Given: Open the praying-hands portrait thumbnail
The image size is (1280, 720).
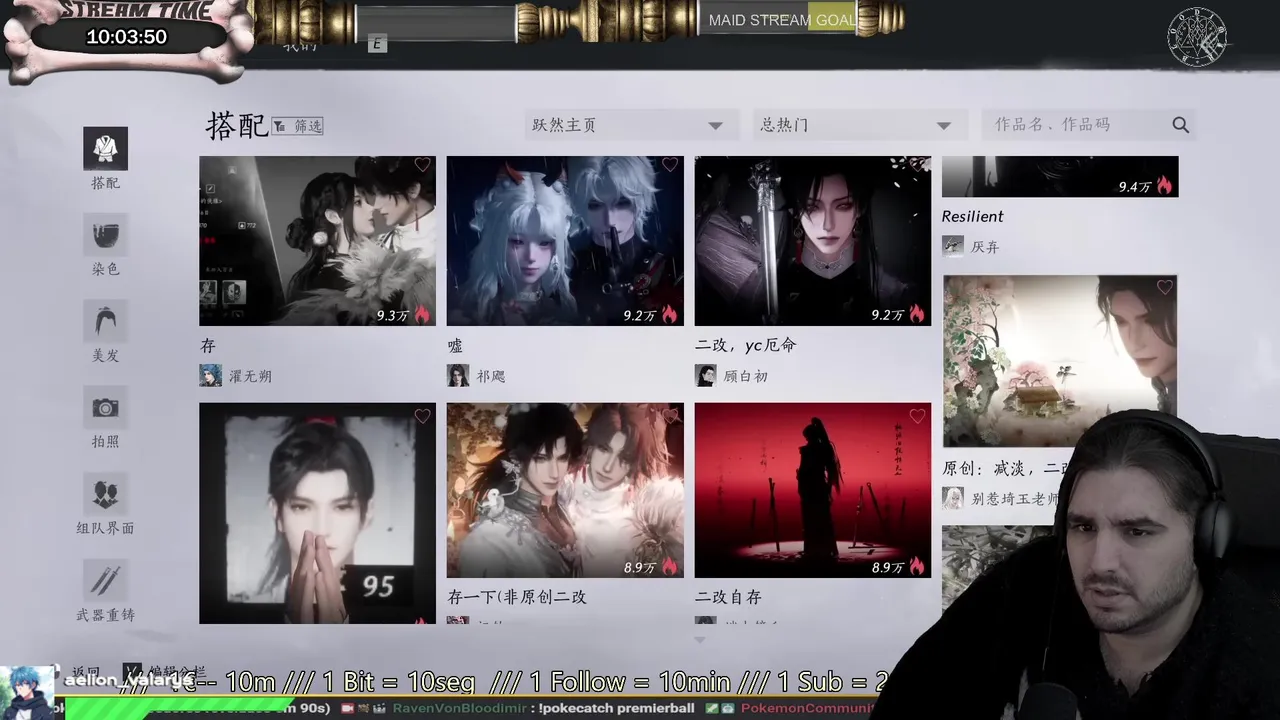Looking at the screenshot, I should pos(317,513).
